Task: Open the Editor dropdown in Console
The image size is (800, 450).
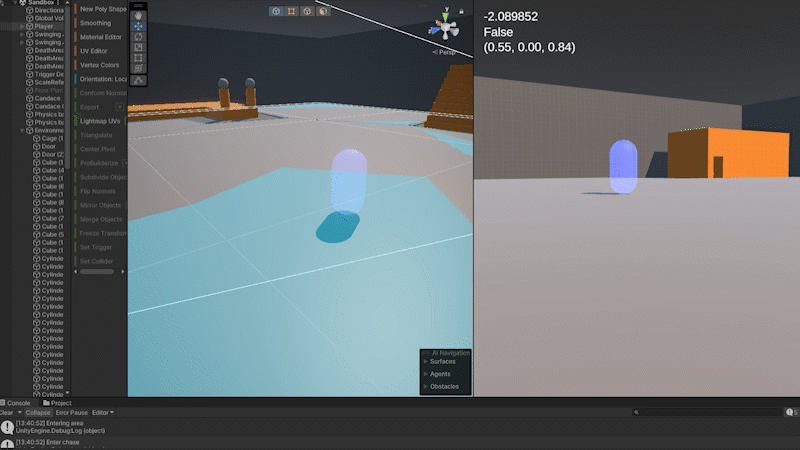Action: click(x=103, y=412)
